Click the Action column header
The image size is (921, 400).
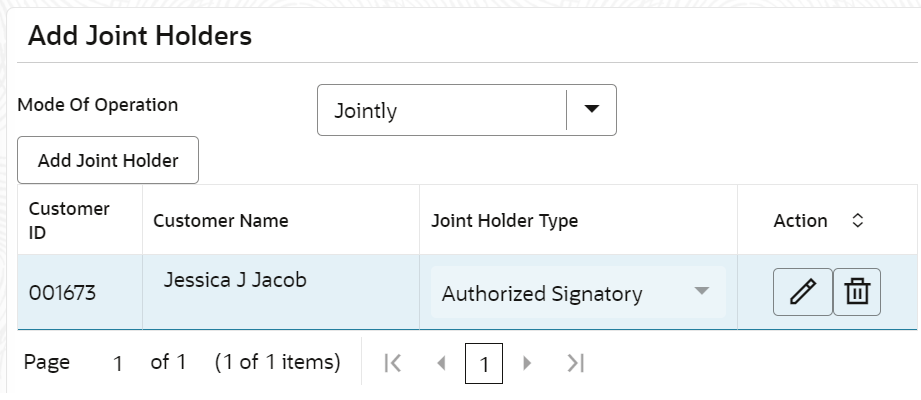(x=827, y=220)
